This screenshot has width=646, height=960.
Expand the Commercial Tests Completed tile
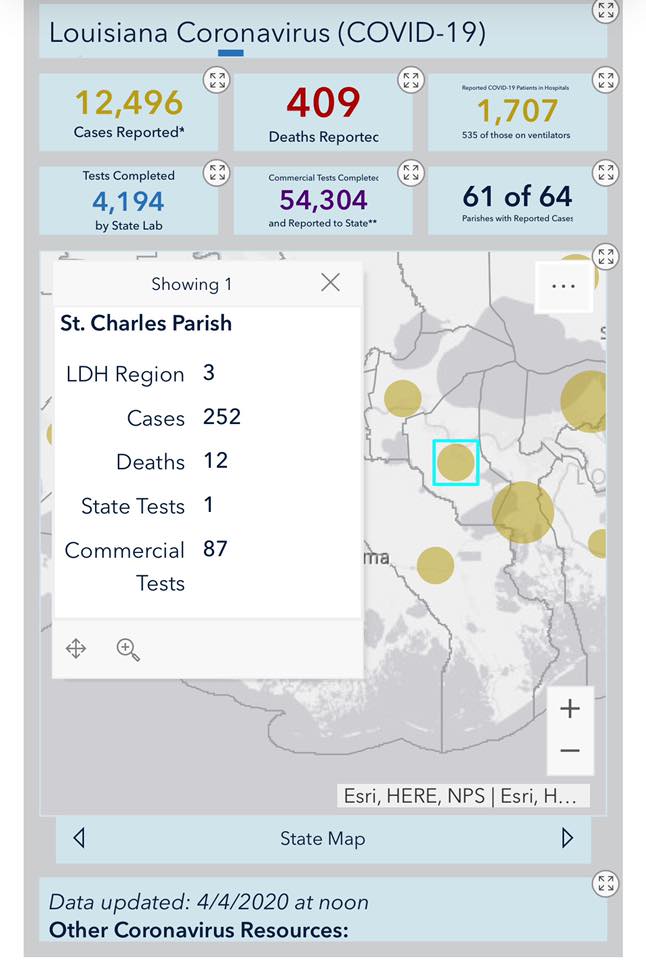click(x=411, y=173)
